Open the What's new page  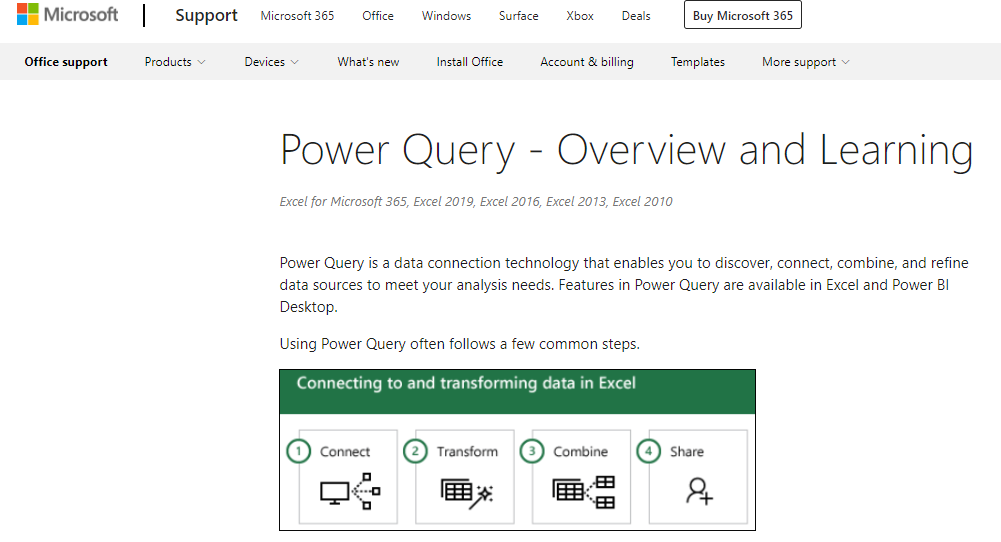[368, 62]
